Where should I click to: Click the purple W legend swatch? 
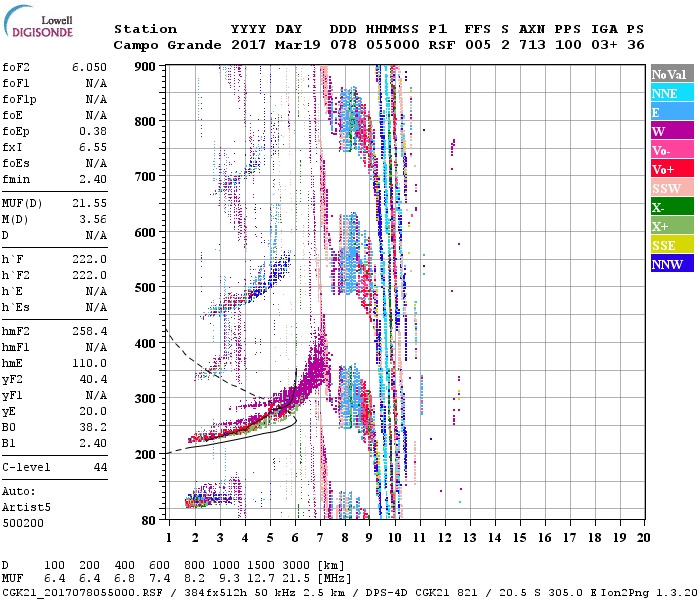tap(671, 131)
